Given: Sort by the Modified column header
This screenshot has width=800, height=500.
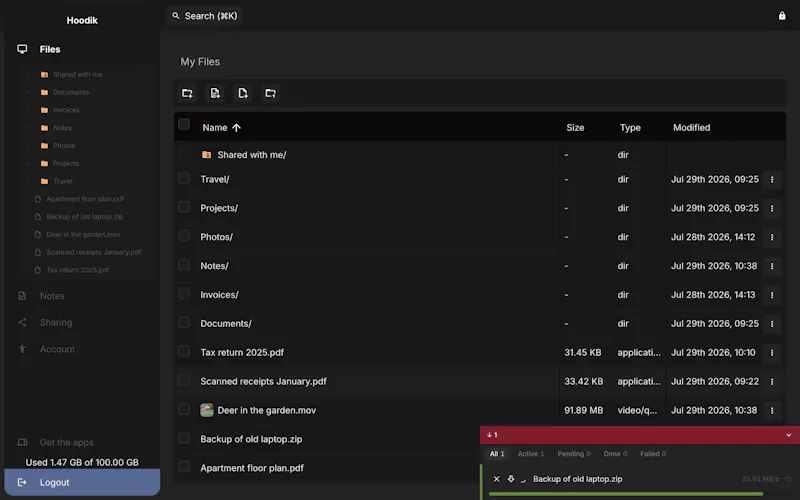Looking at the screenshot, I should tap(691, 128).
